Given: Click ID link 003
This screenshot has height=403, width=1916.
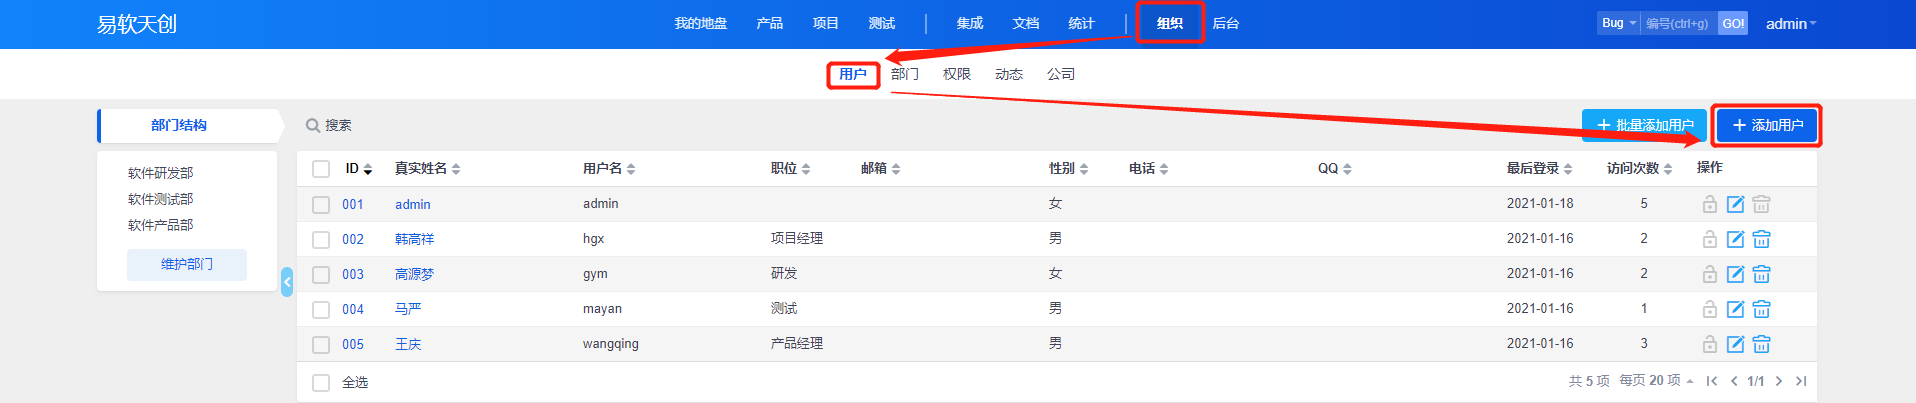Looking at the screenshot, I should click(x=353, y=274).
